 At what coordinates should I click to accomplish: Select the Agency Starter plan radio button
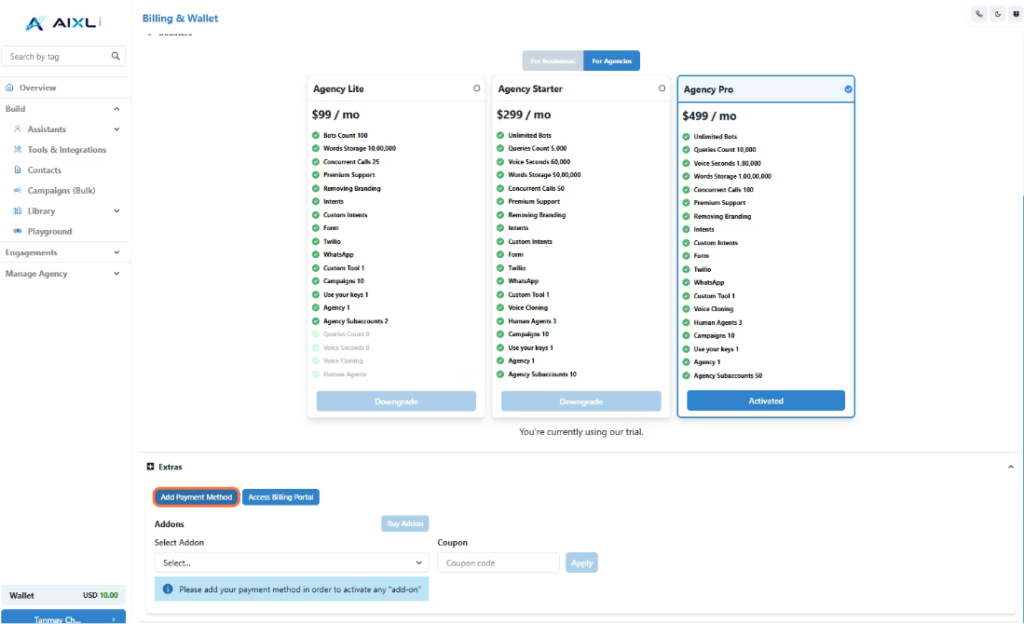(x=662, y=89)
